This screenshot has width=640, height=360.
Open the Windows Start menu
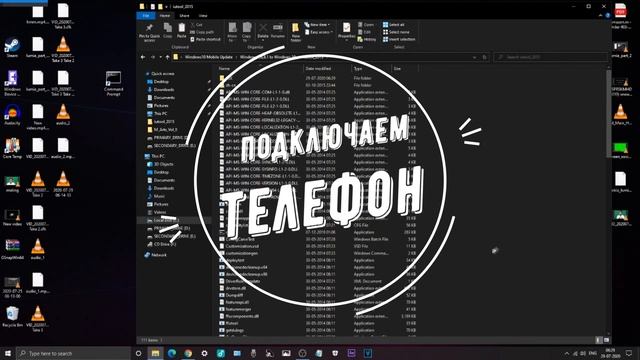coord(8,353)
